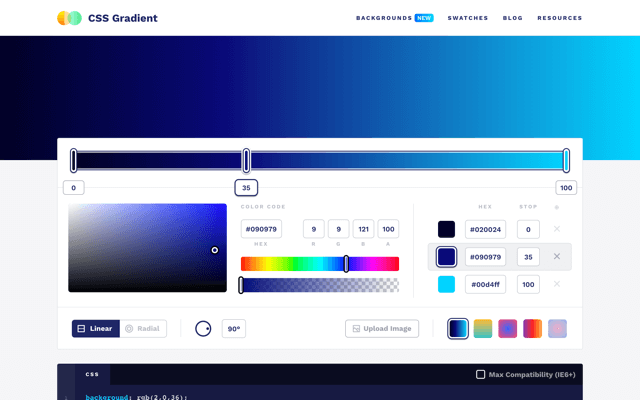
Task: Remove the #090979 color stop
Action: click(557, 256)
